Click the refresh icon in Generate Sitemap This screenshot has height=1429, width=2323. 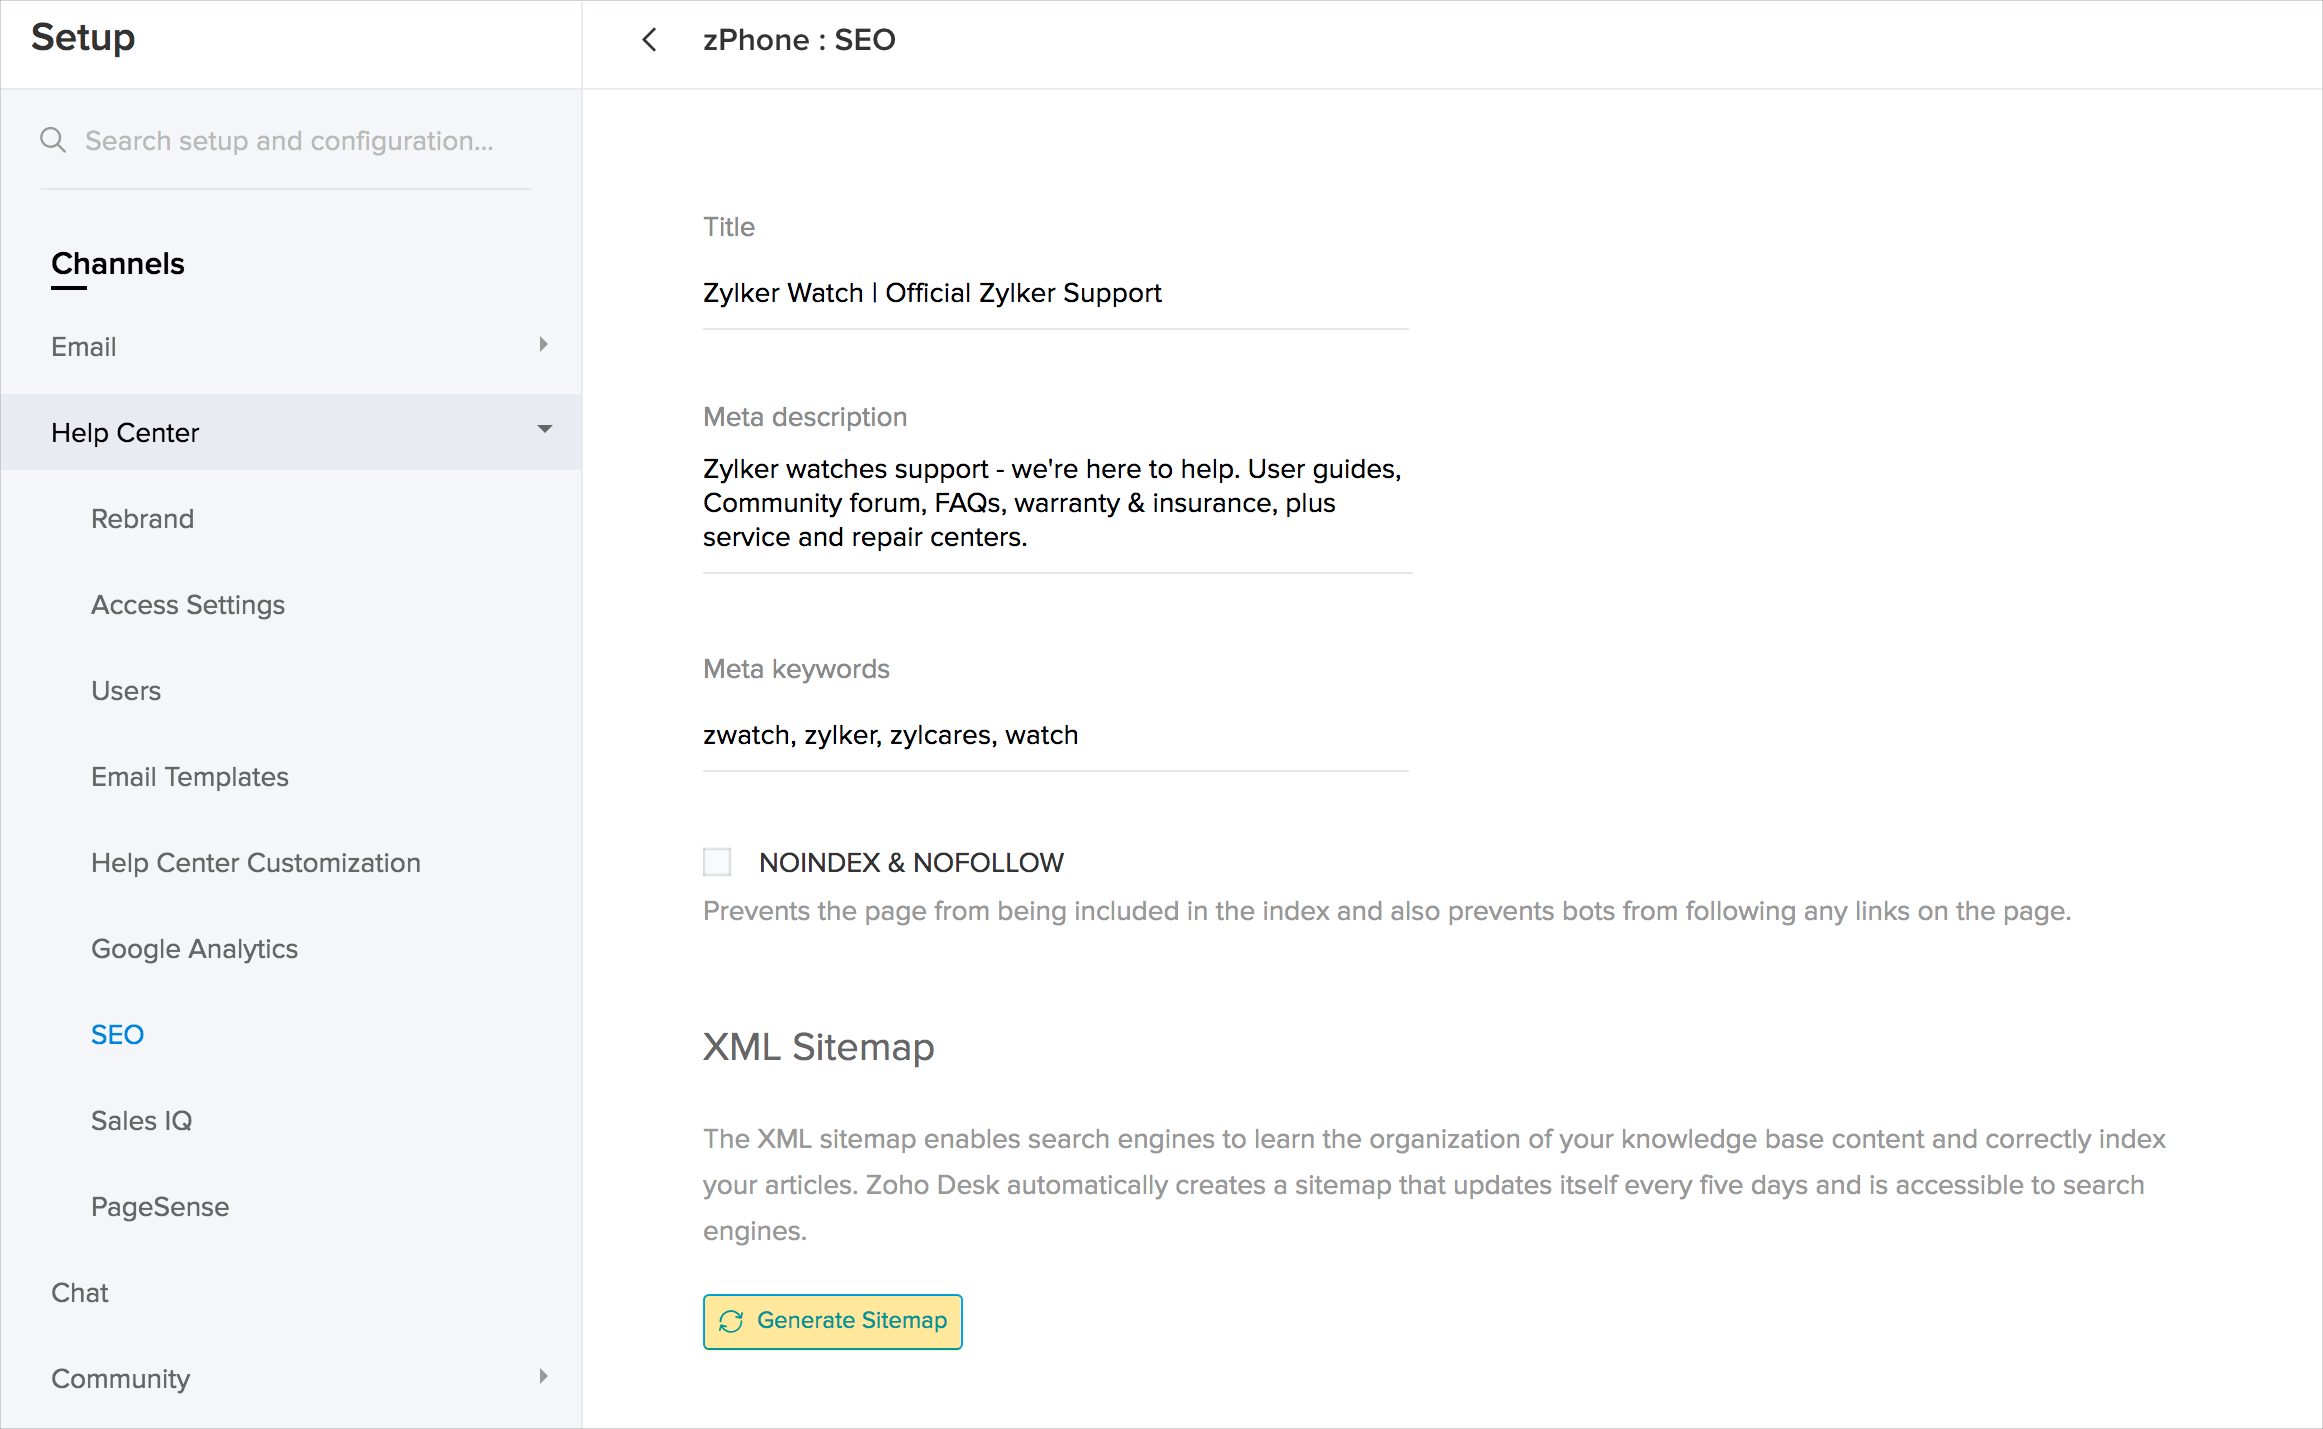pos(731,1321)
